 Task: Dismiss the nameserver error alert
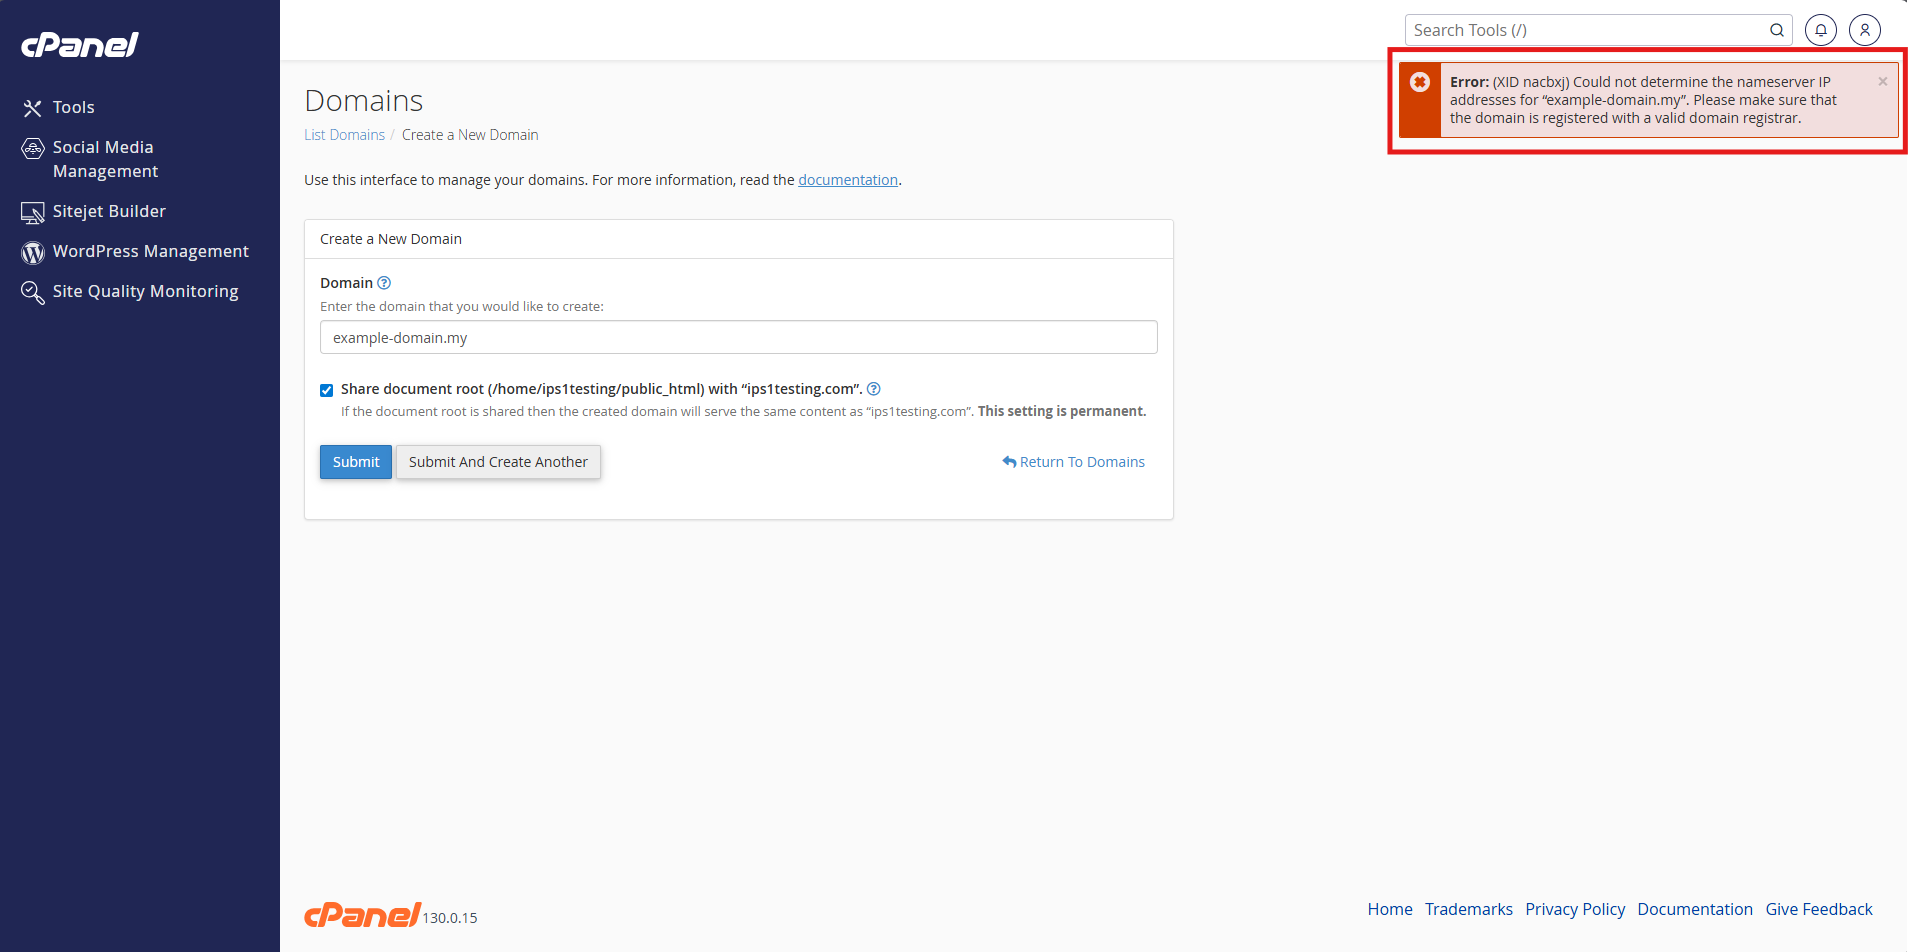pos(1882,82)
